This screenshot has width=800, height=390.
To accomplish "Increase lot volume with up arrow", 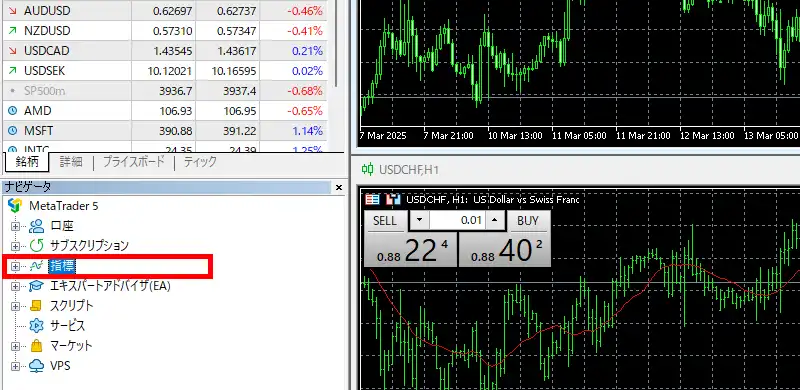I will click(x=494, y=221).
